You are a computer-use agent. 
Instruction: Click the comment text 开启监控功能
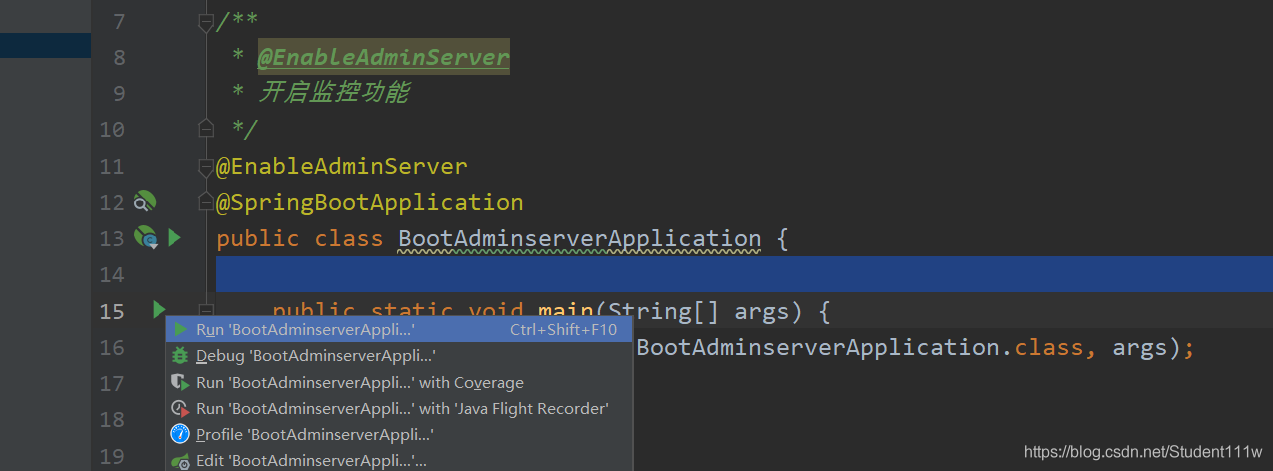coord(333,93)
